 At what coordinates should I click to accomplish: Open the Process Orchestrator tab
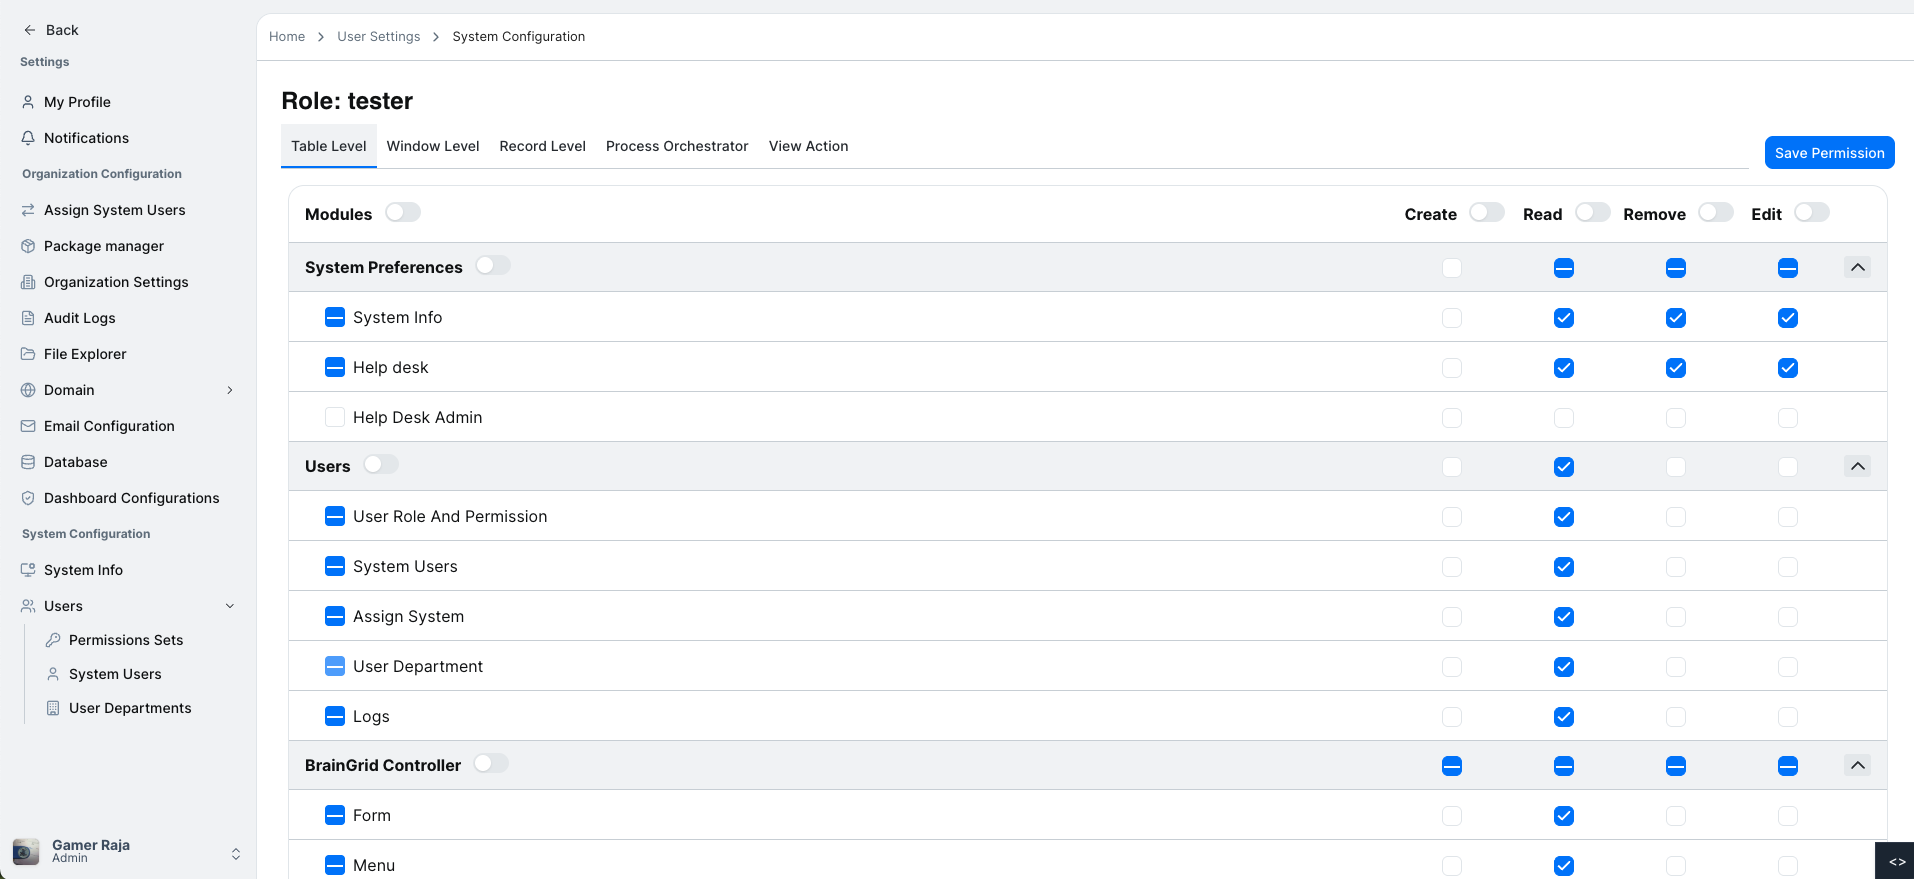(x=677, y=146)
